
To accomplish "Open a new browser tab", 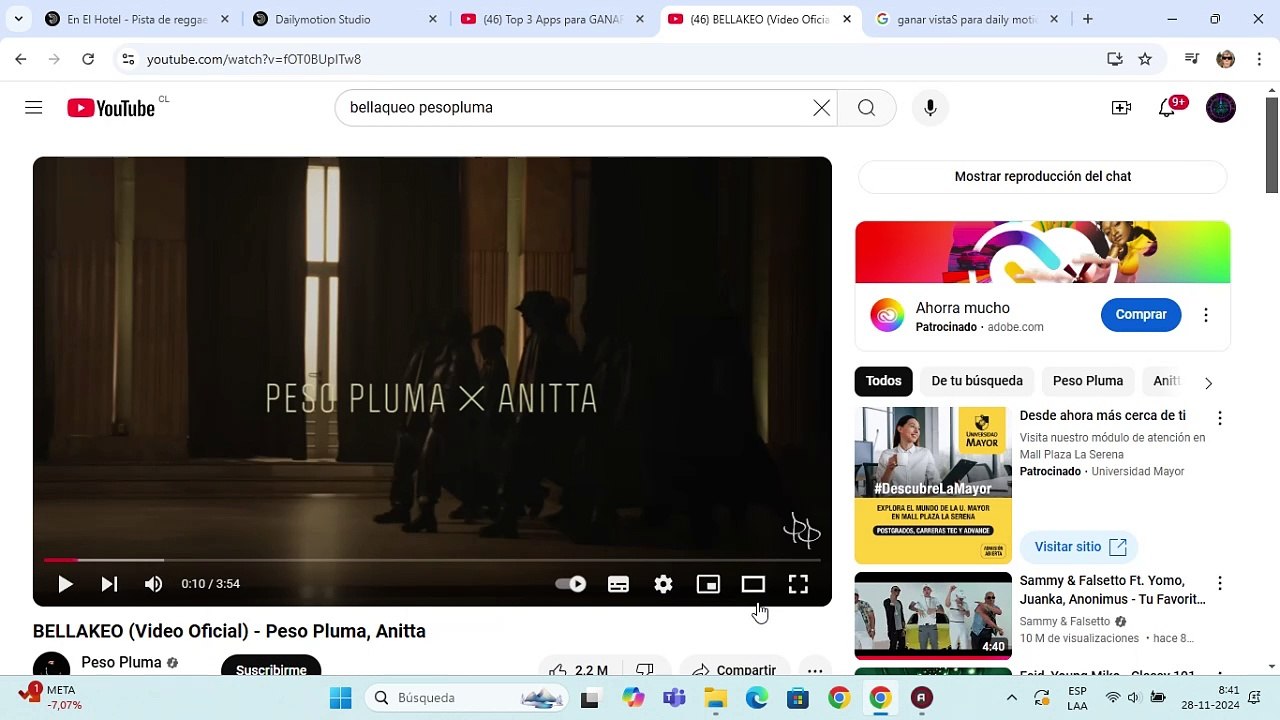I will pos(1088,19).
